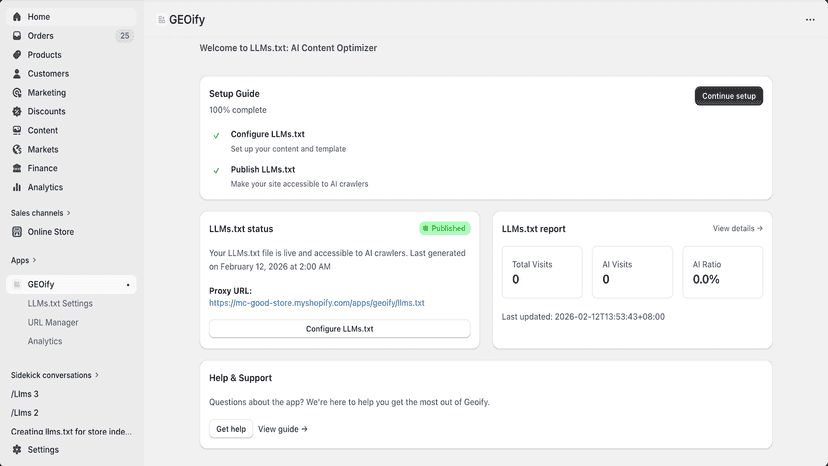Click the Content icon in sidebar
This screenshot has width=828, height=466.
[x=17, y=131]
